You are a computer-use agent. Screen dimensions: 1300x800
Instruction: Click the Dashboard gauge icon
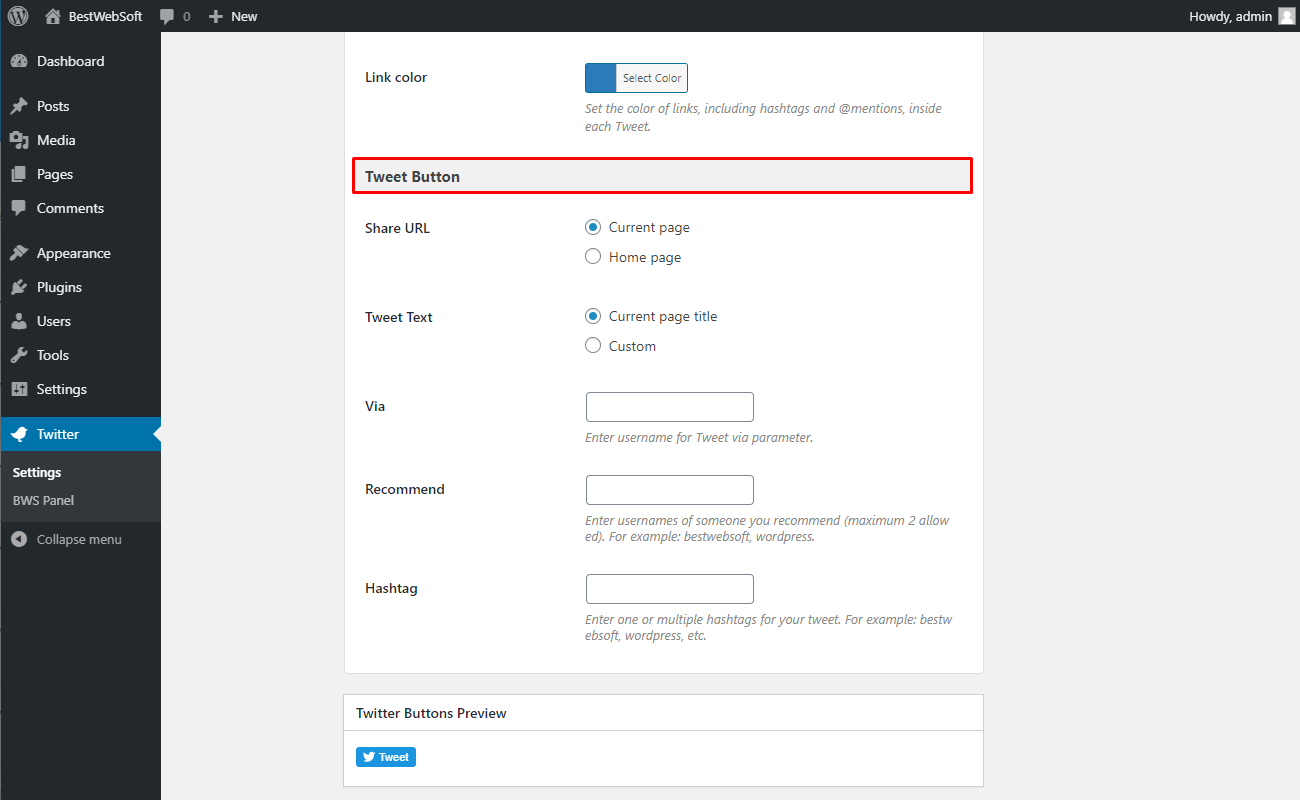[x=19, y=61]
